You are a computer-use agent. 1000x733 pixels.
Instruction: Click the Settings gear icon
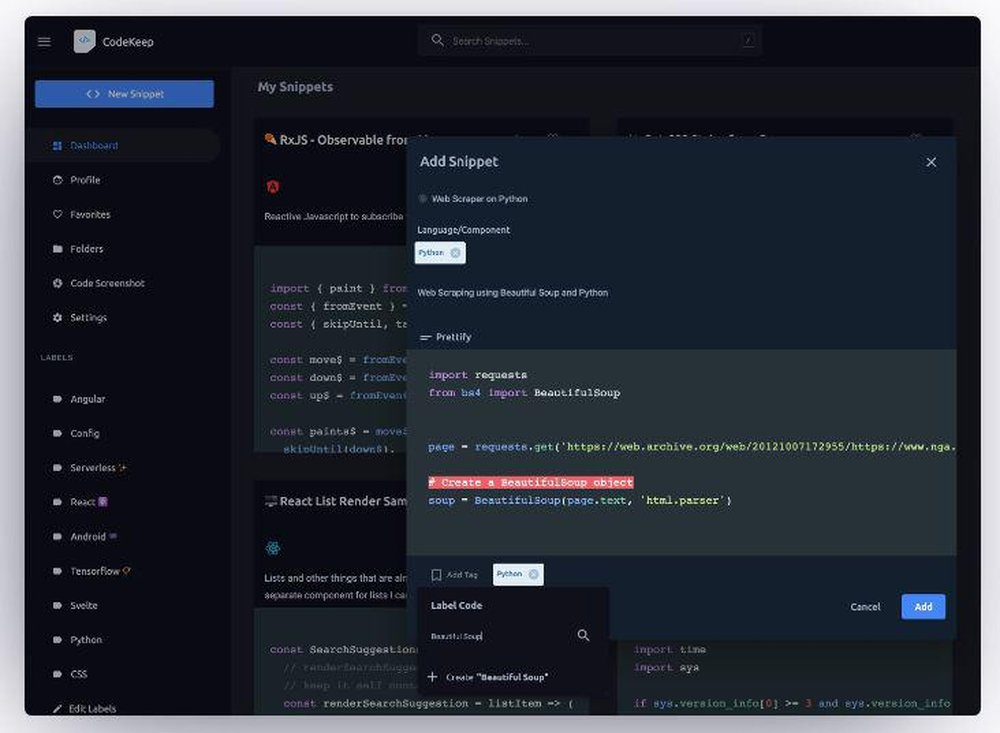pyautogui.click(x=57, y=318)
